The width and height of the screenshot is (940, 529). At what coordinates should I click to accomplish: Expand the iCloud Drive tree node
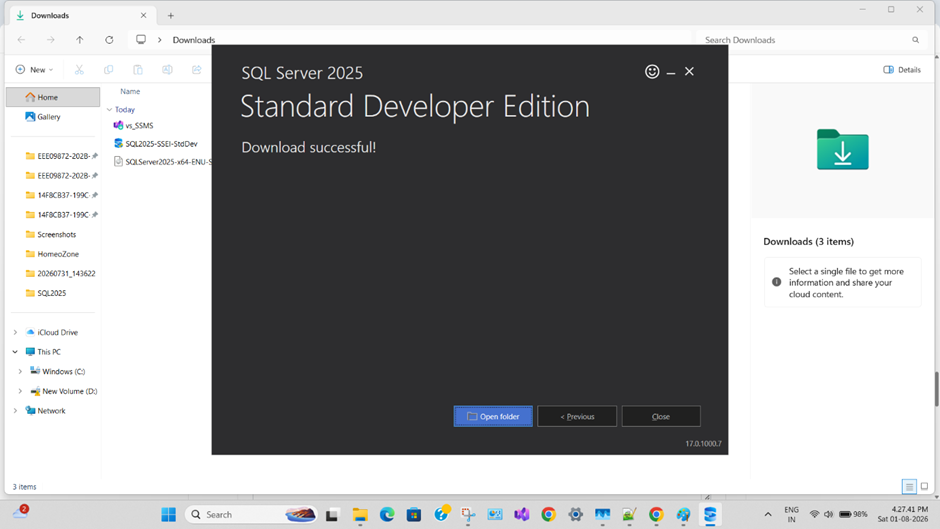click(x=16, y=332)
